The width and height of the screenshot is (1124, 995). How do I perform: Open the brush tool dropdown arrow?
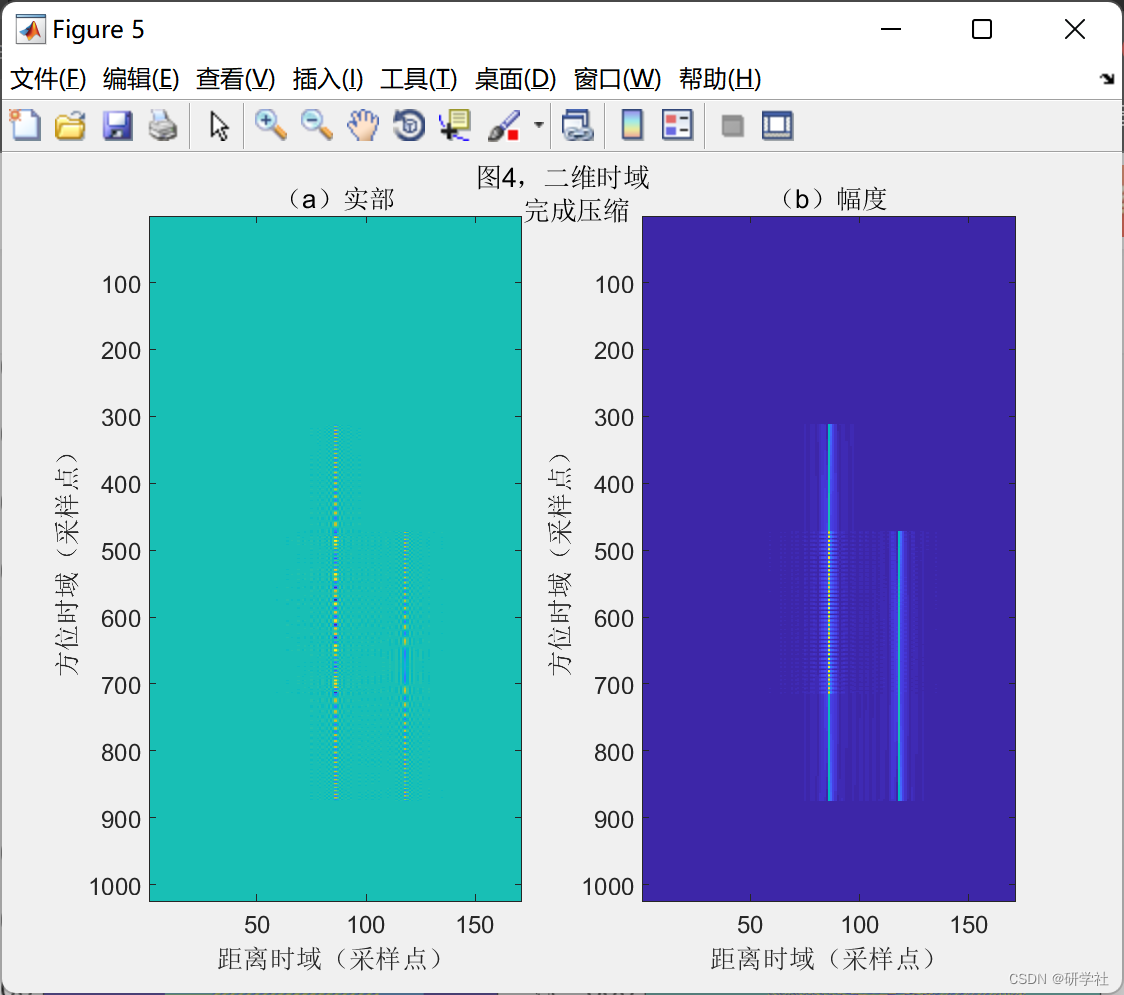pyautogui.click(x=538, y=127)
